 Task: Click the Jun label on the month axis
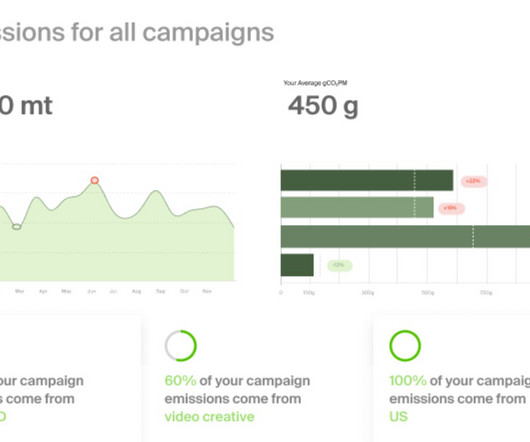(92, 291)
